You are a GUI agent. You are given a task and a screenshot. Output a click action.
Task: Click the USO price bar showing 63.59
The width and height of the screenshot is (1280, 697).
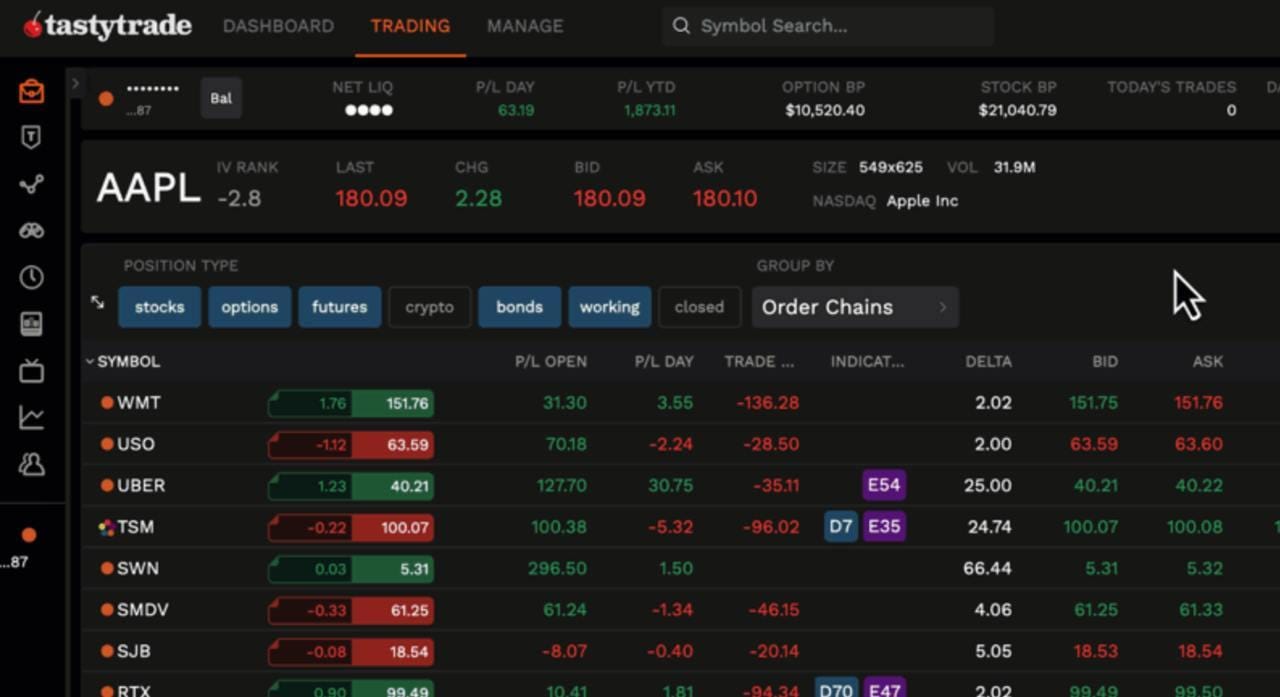pos(351,444)
